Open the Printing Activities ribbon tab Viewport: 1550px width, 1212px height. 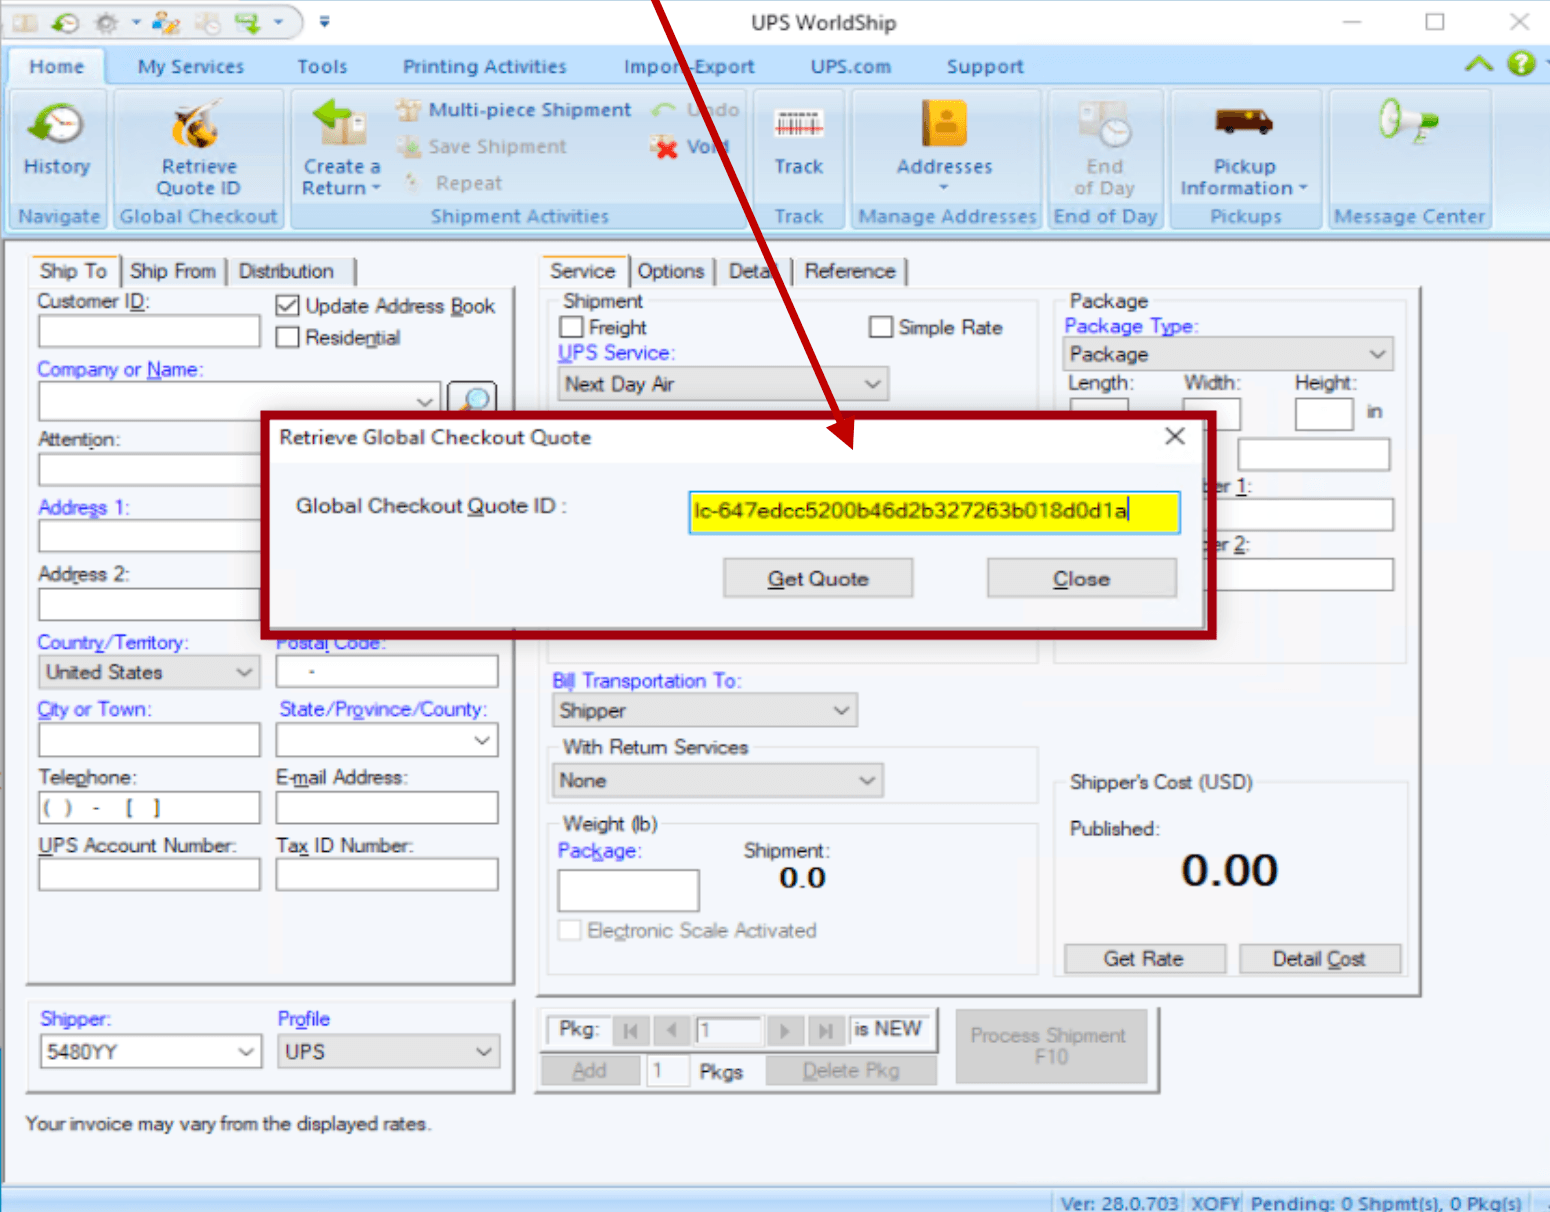click(x=484, y=67)
